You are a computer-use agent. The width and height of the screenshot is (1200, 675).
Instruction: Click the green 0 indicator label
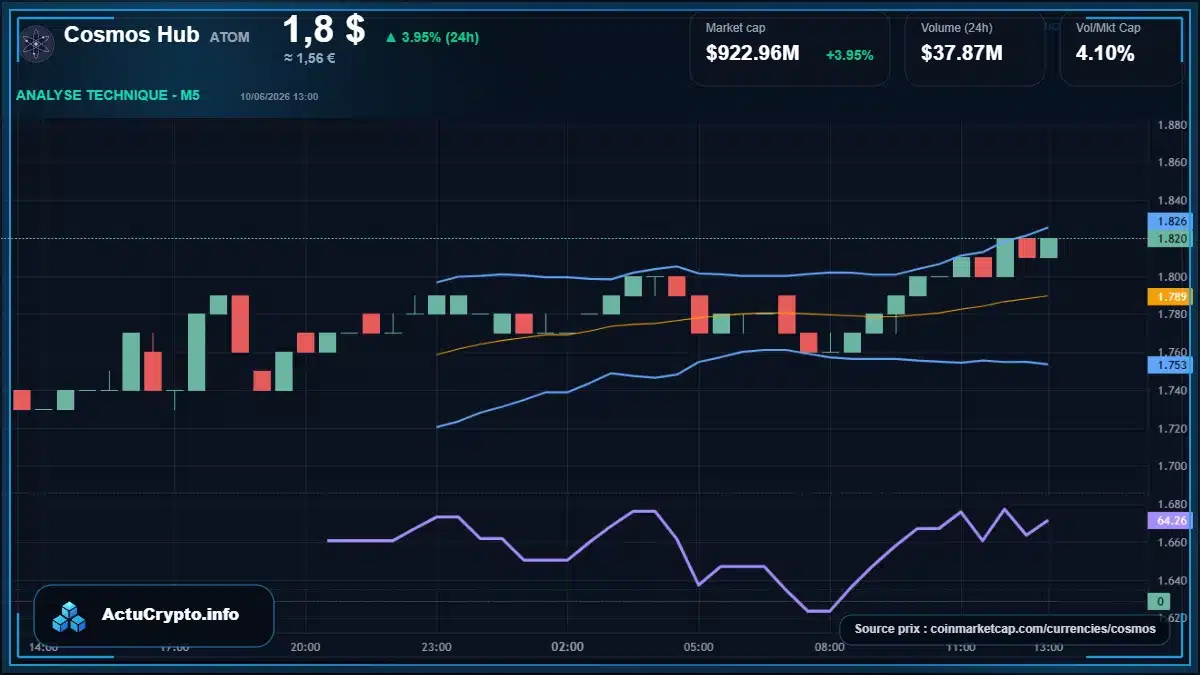[1159, 601]
